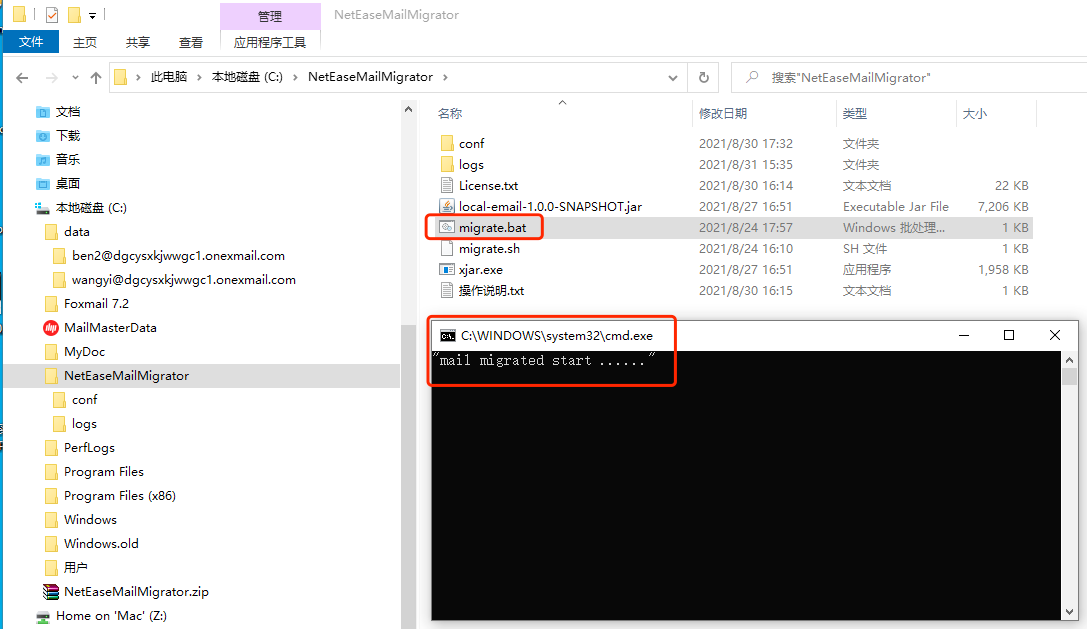Viewport: 1087px width, 629px height.
Task: Select NetEaseMailMigrator.zip archive icon in tree
Action: [x=52, y=592]
